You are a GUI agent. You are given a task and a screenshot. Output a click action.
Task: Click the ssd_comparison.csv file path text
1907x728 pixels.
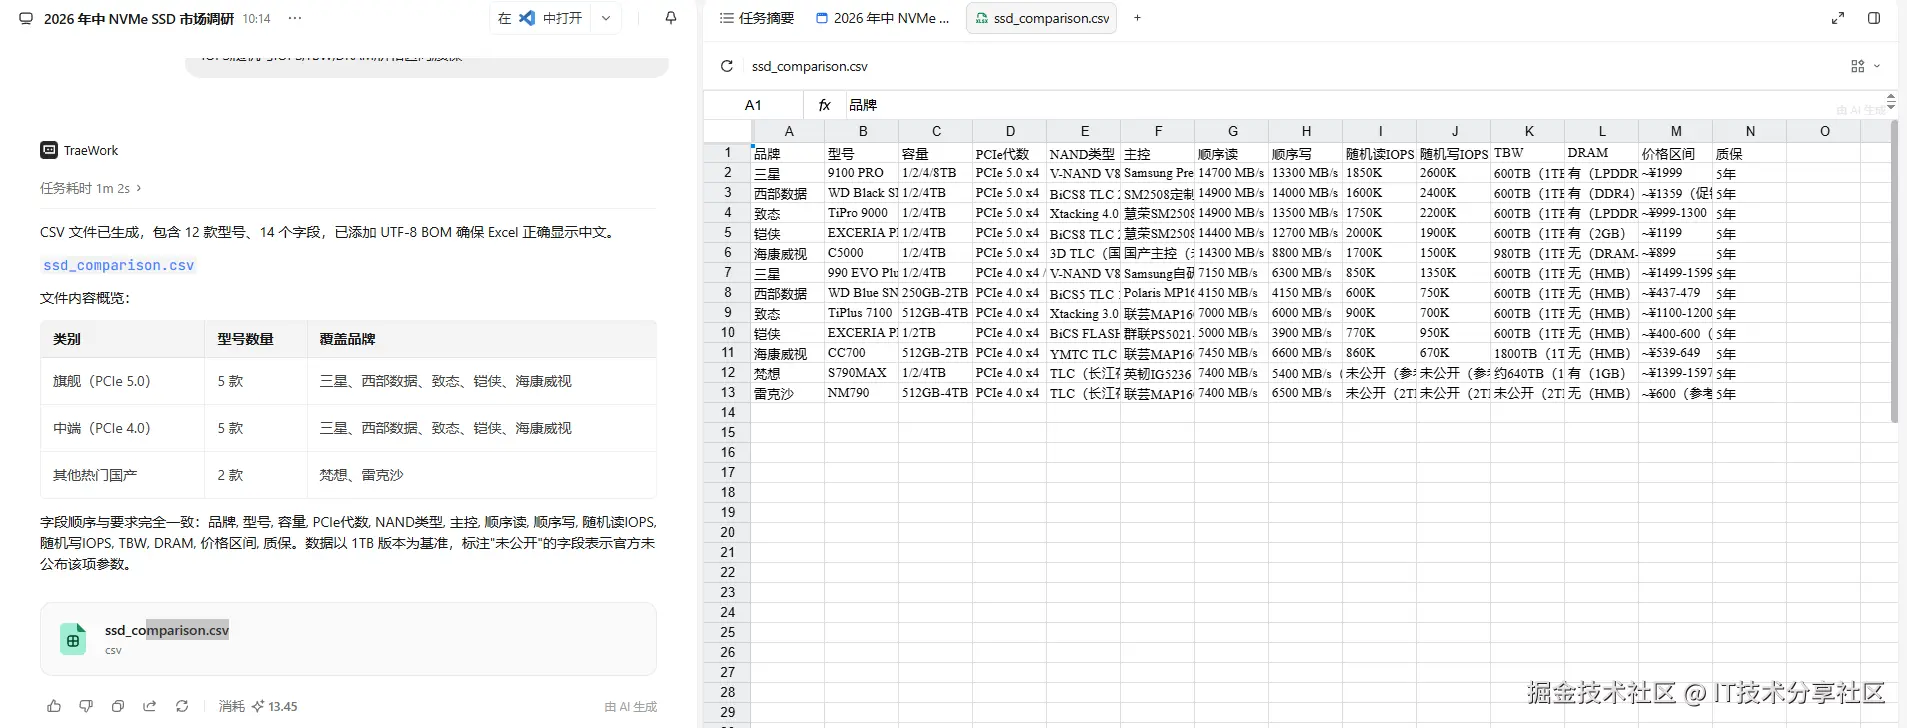(x=810, y=66)
